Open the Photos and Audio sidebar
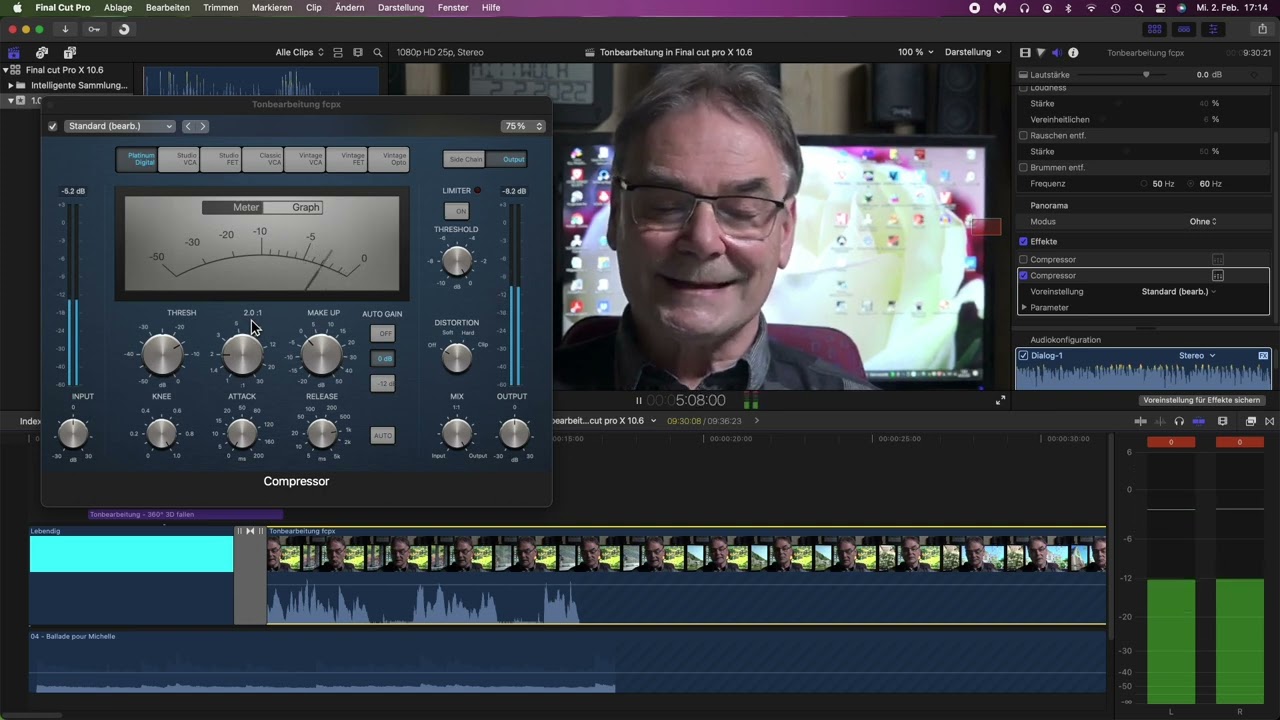This screenshot has width=1280, height=720. click(42, 52)
